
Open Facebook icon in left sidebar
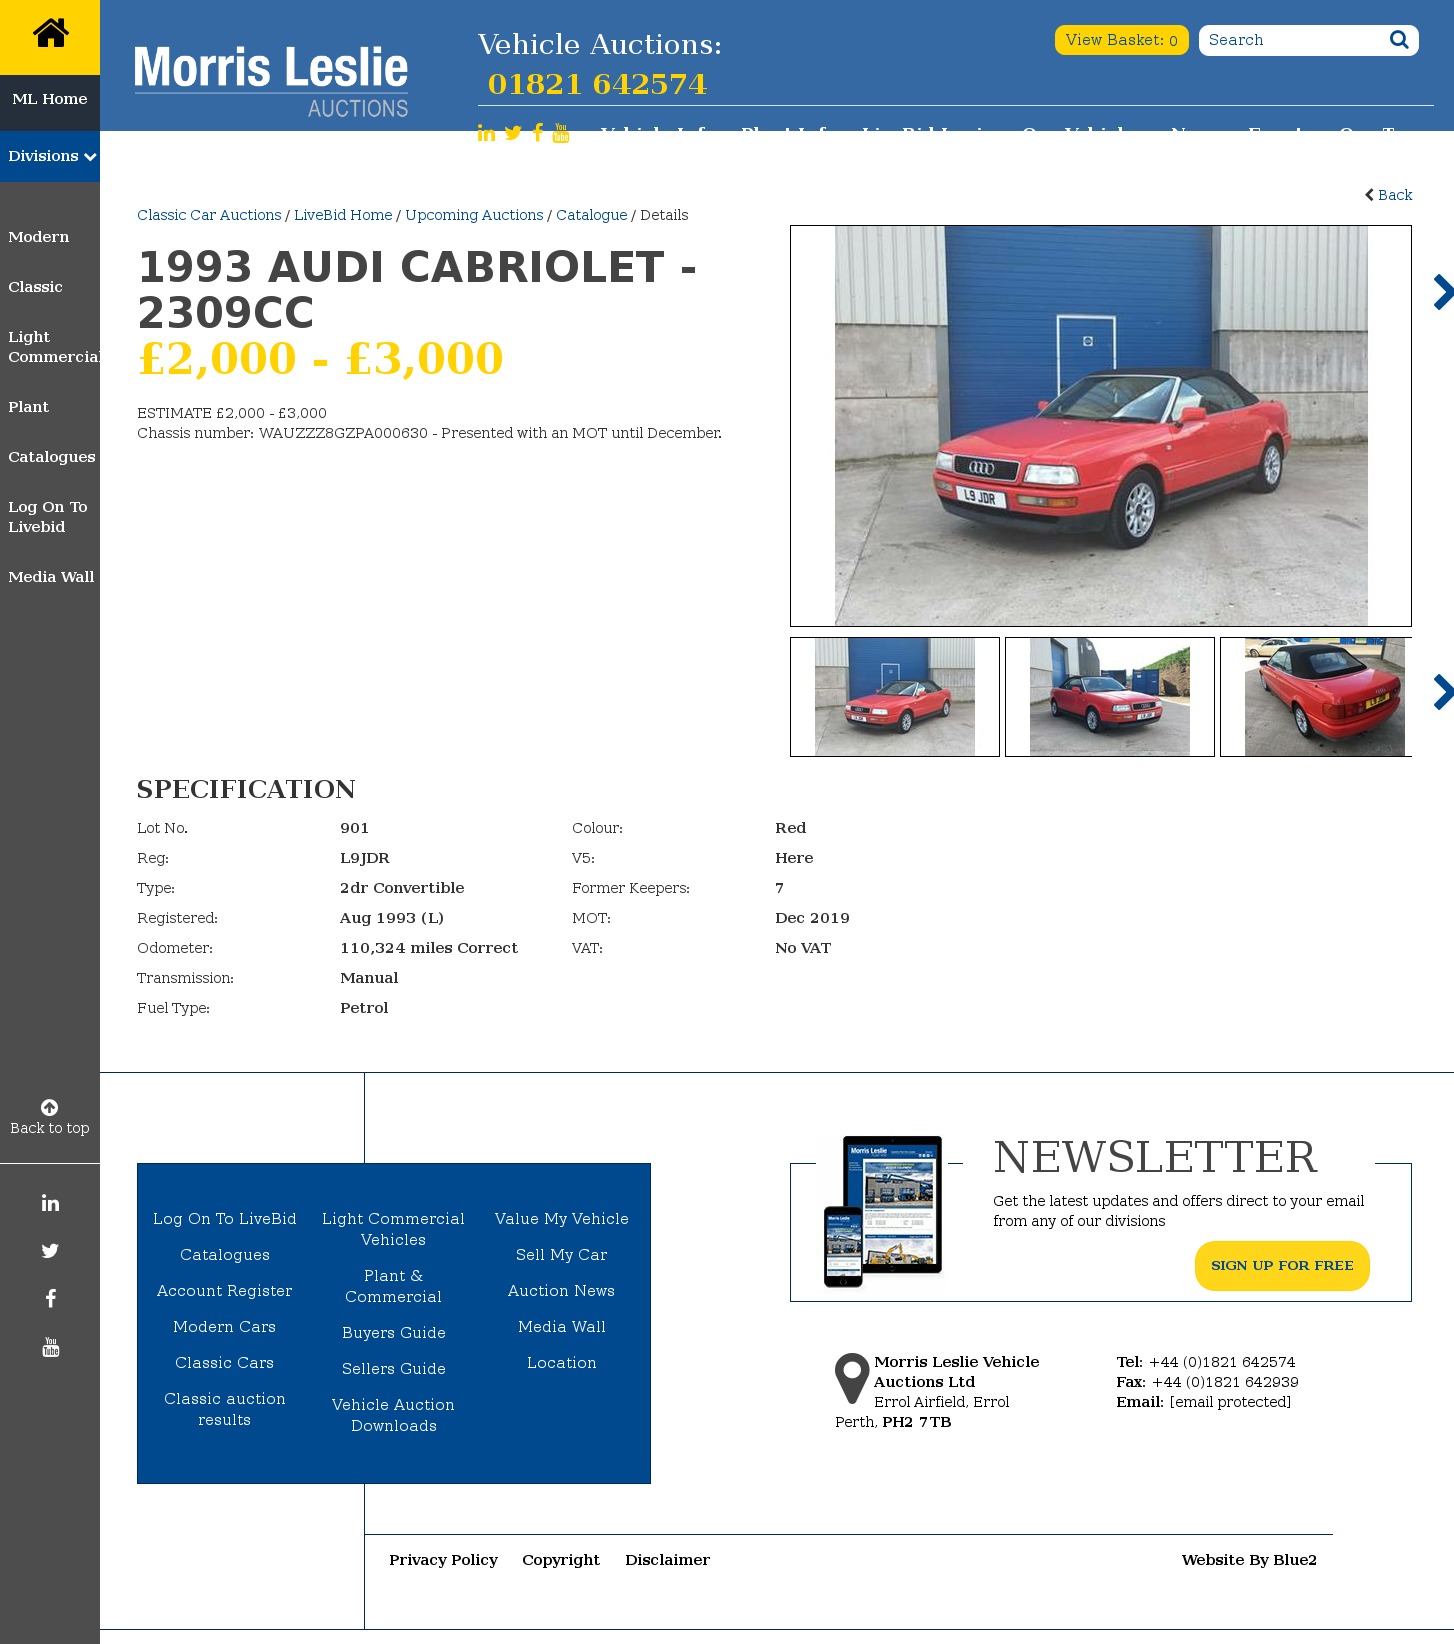(50, 1299)
